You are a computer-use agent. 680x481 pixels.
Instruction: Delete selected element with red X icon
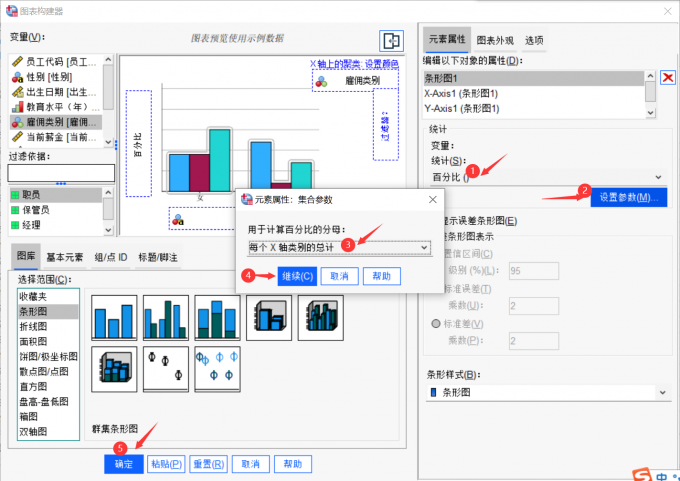pos(668,78)
